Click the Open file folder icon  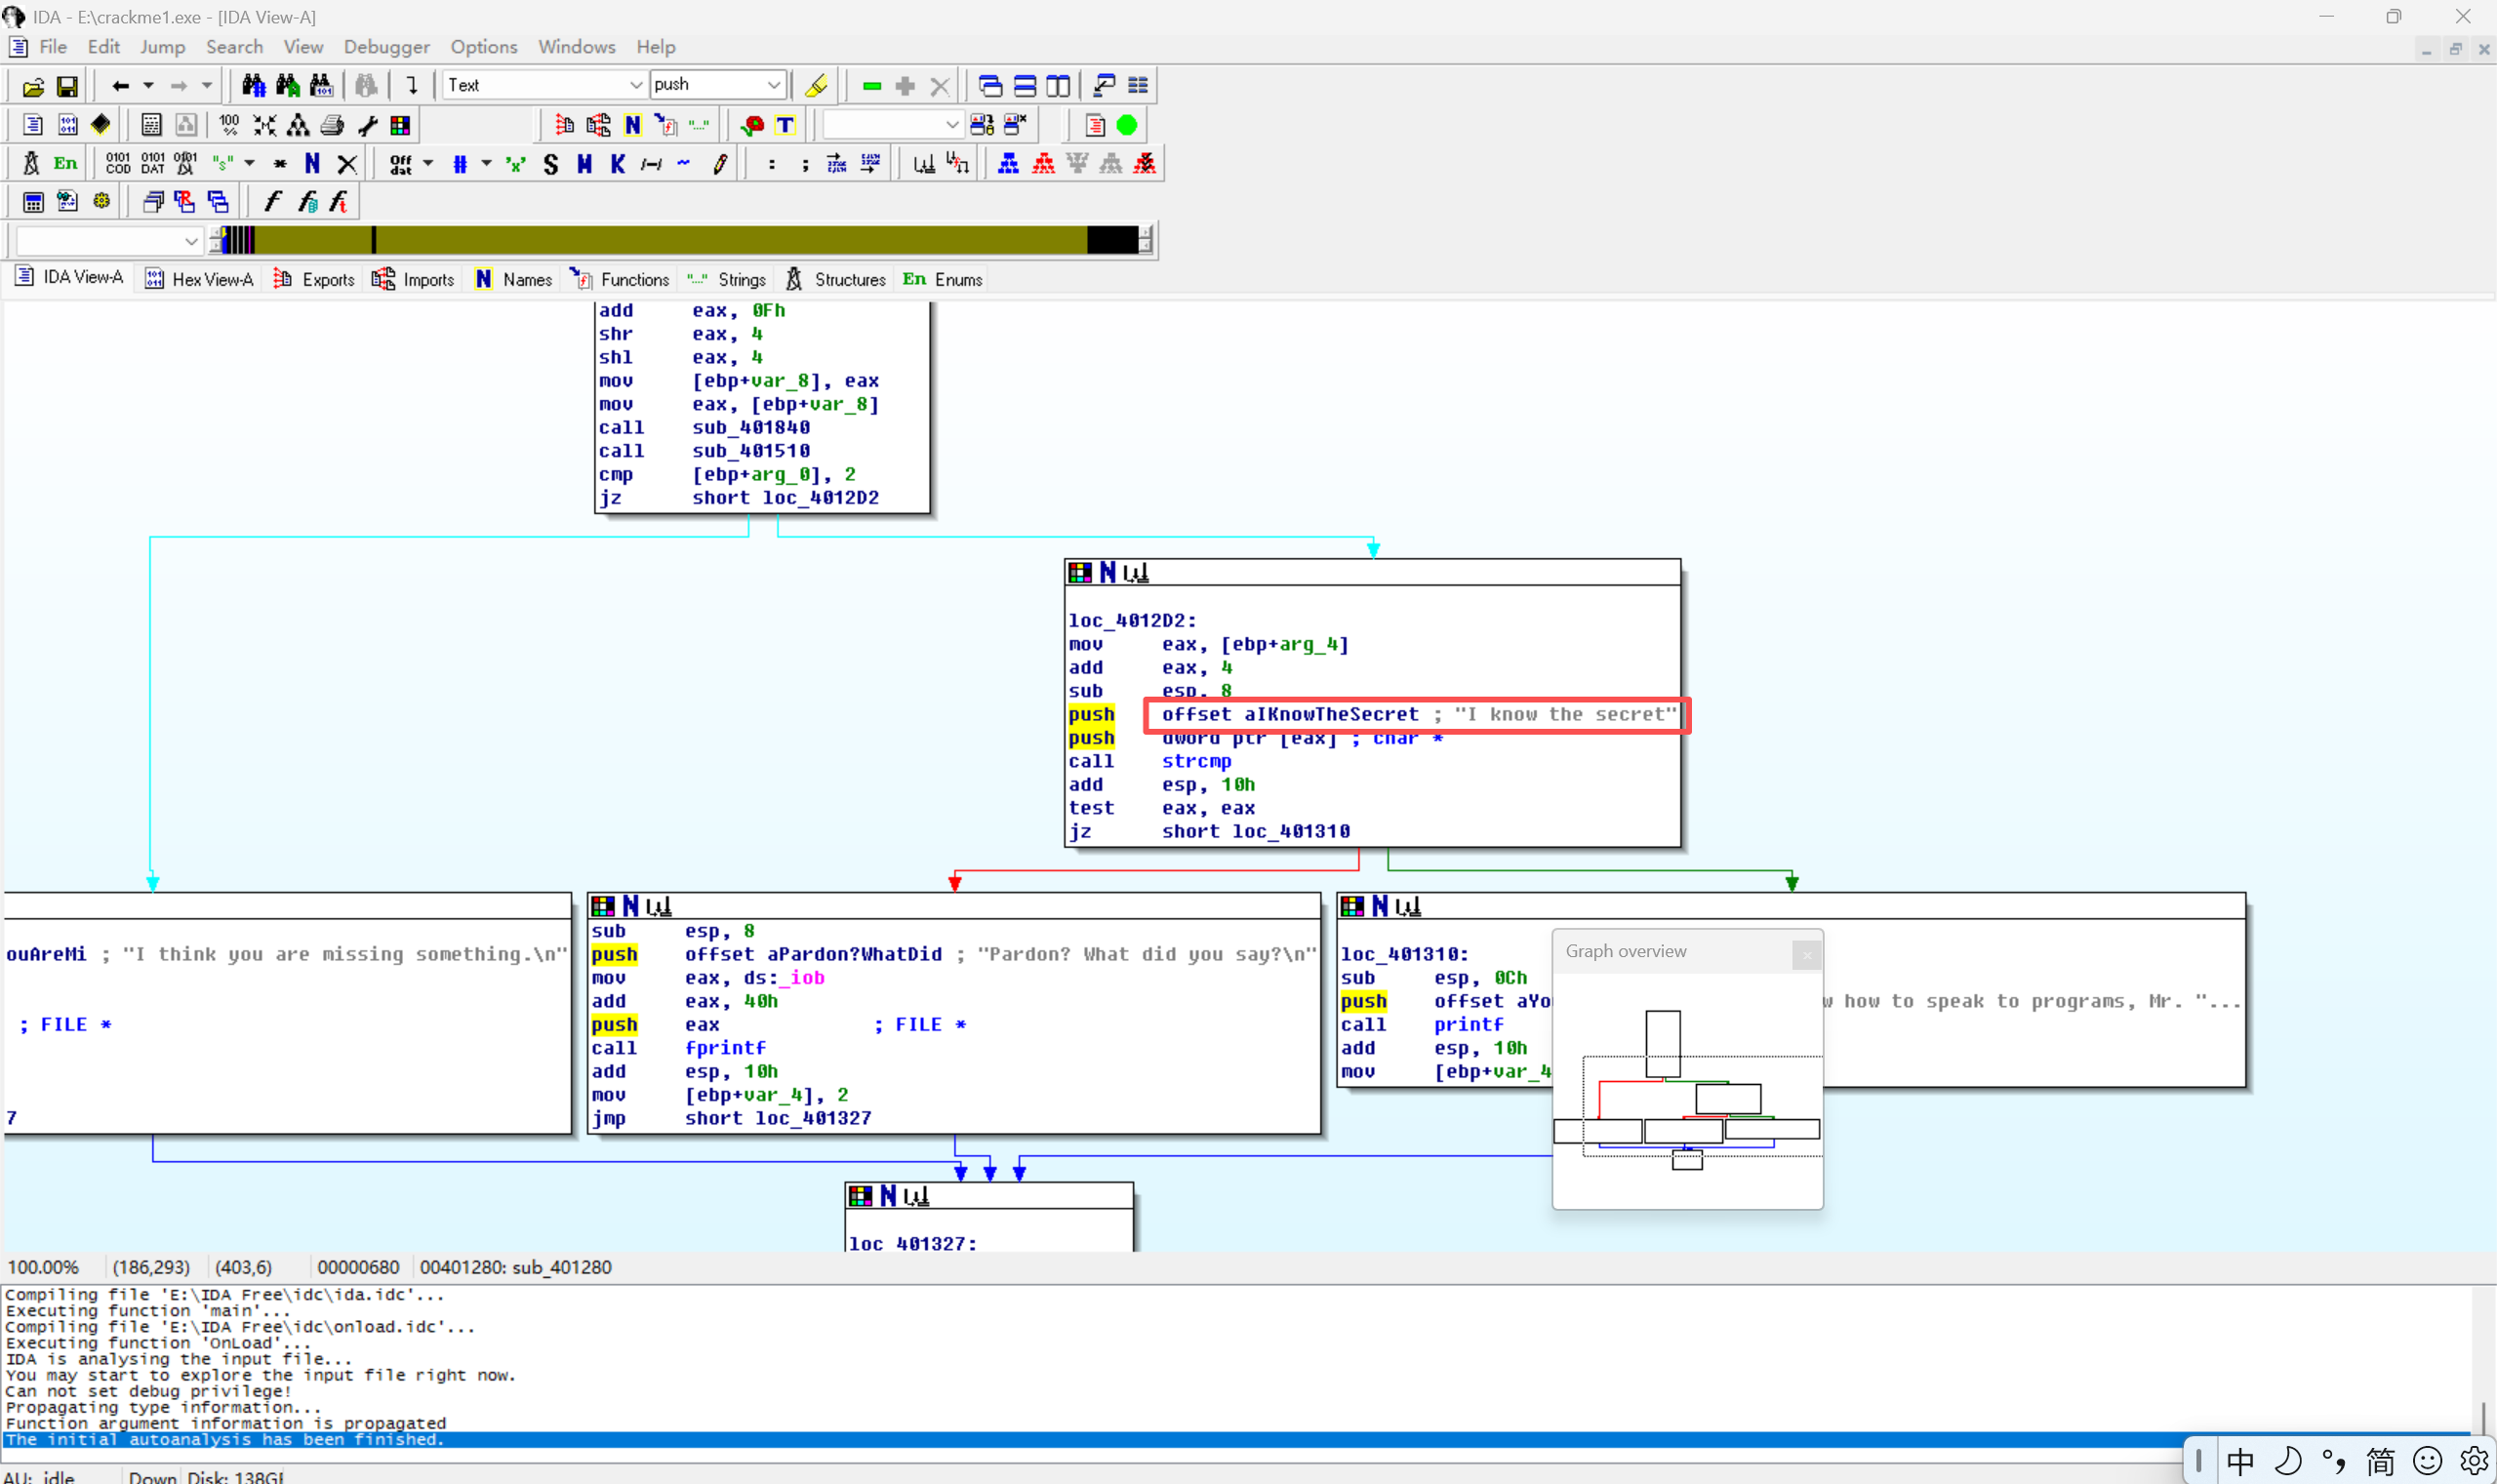click(32, 86)
